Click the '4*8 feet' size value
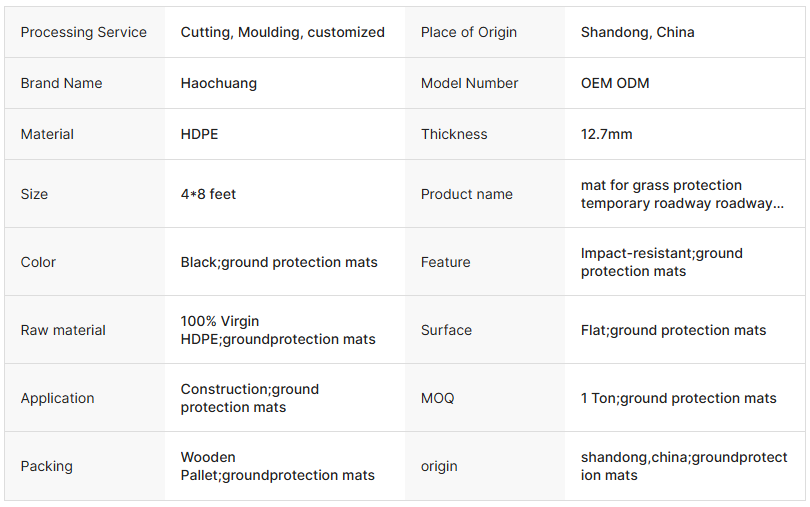The width and height of the screenshot is (810, 507). pyautogui.click(x=208, y=194)
